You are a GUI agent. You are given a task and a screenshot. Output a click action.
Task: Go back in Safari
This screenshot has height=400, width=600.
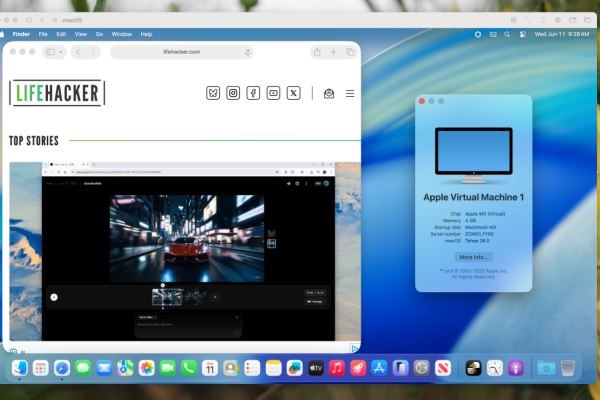click(78, 52)
